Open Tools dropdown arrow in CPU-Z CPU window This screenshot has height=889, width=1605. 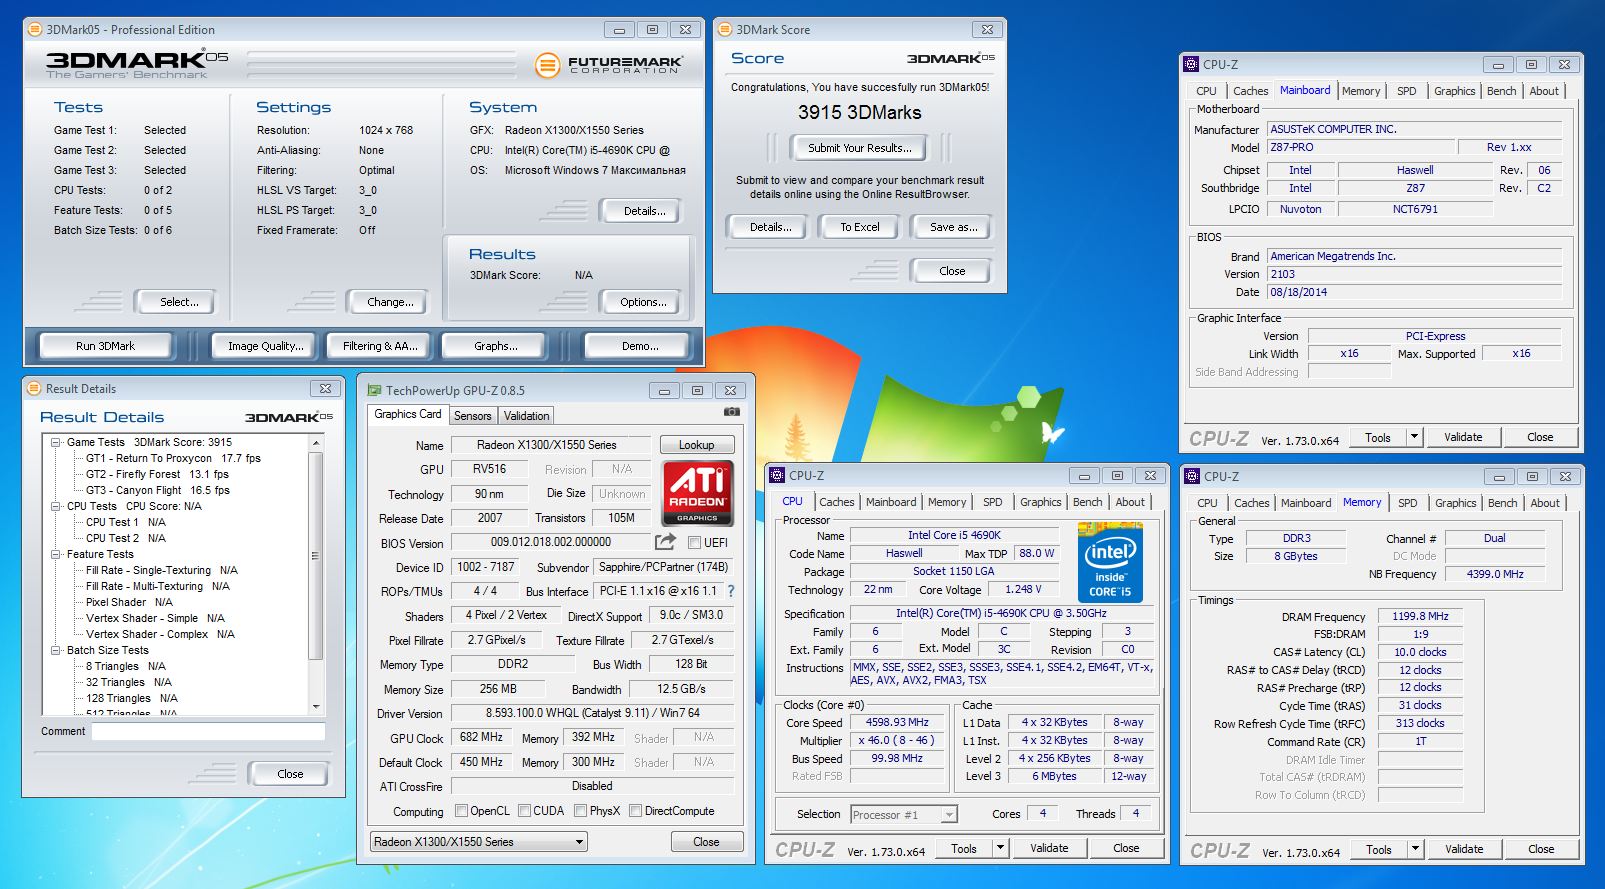click(x=1000, y=848)
